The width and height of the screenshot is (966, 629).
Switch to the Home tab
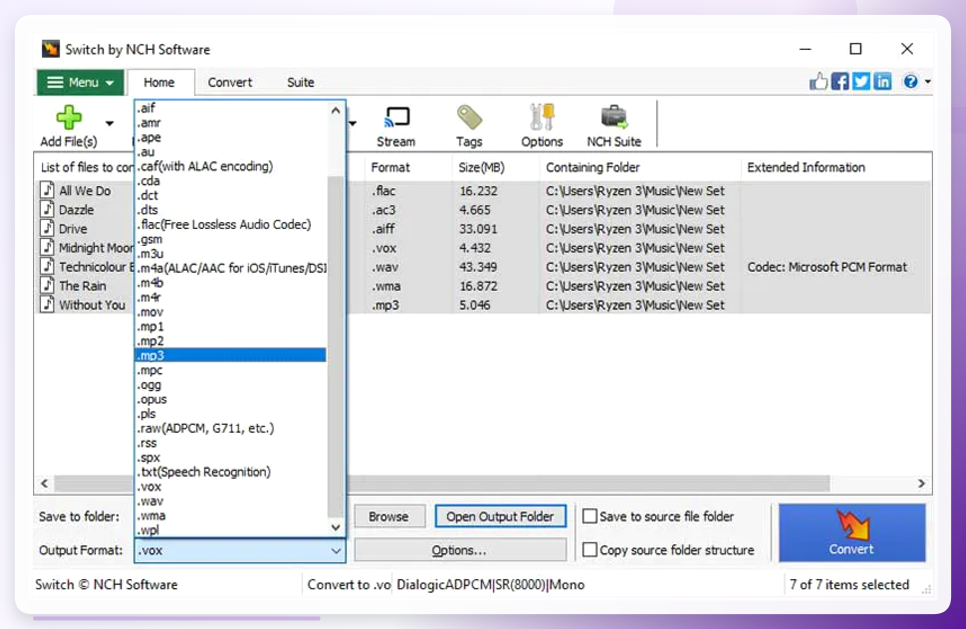159,83
